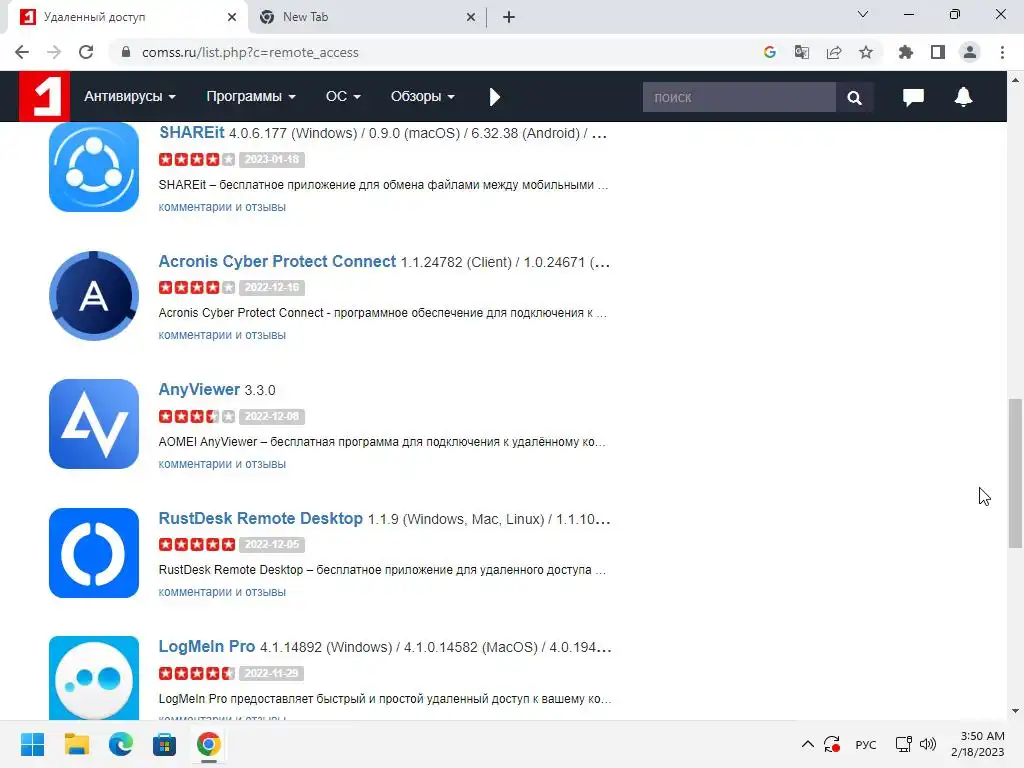Click the padlock site info icon

(x=126, y=52)
